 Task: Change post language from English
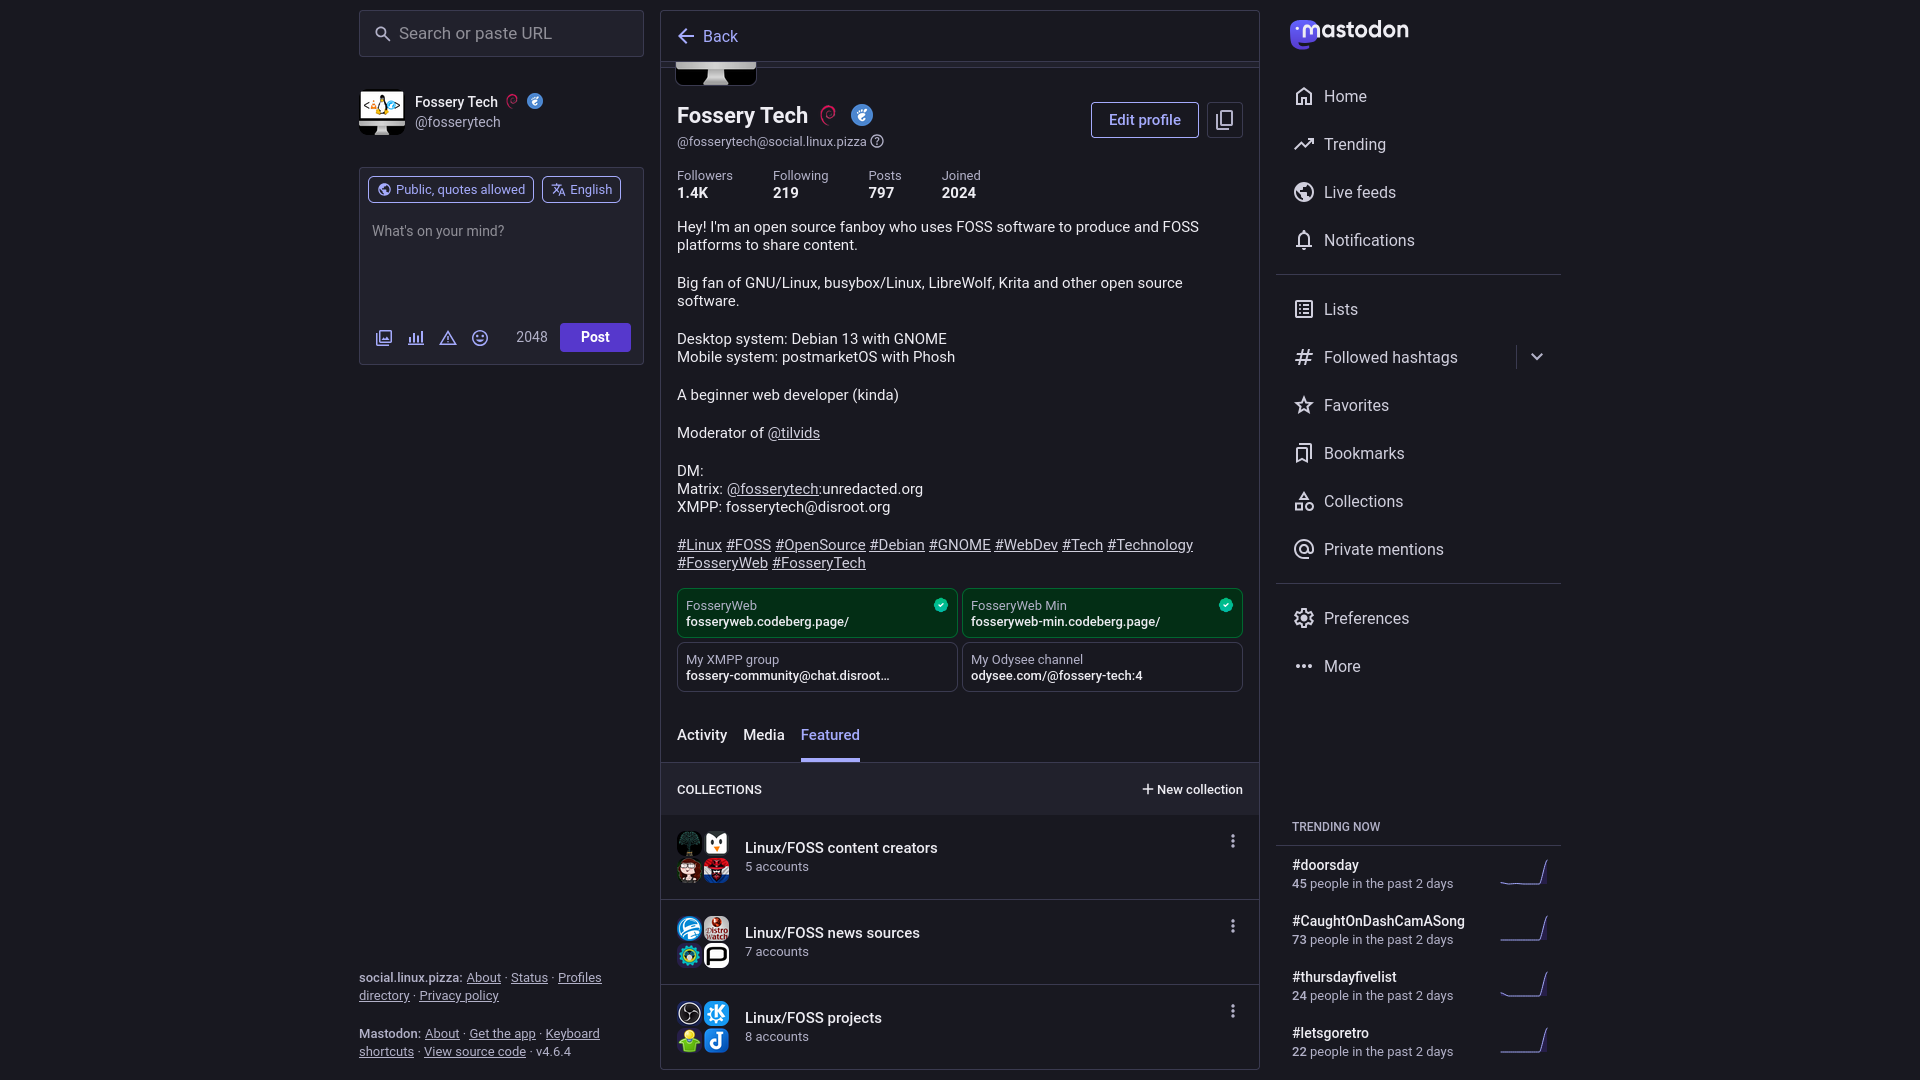point(581,189)
